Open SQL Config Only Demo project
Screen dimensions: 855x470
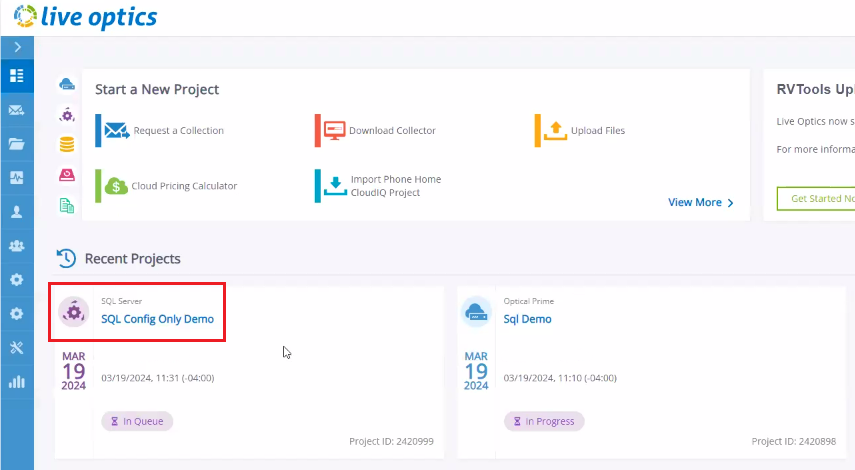[157, 319]
